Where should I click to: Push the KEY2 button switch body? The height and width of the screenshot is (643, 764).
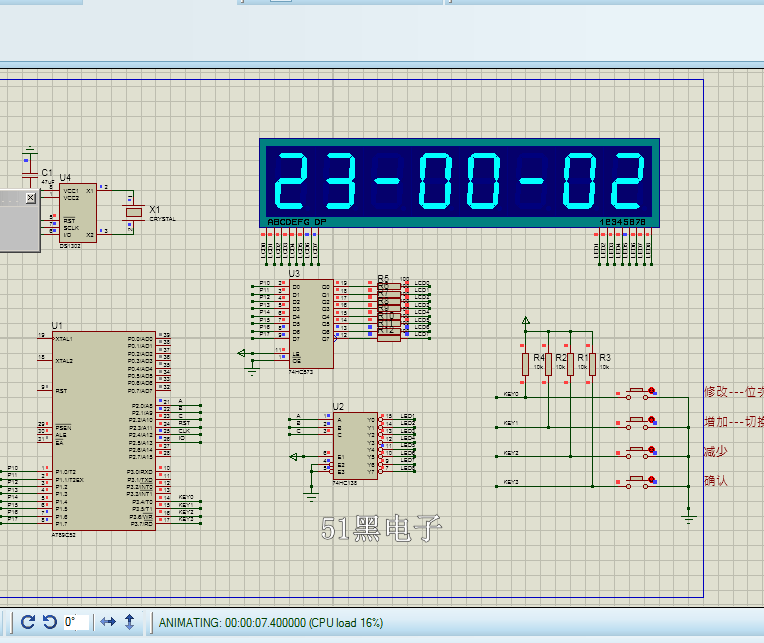point(637,452)
